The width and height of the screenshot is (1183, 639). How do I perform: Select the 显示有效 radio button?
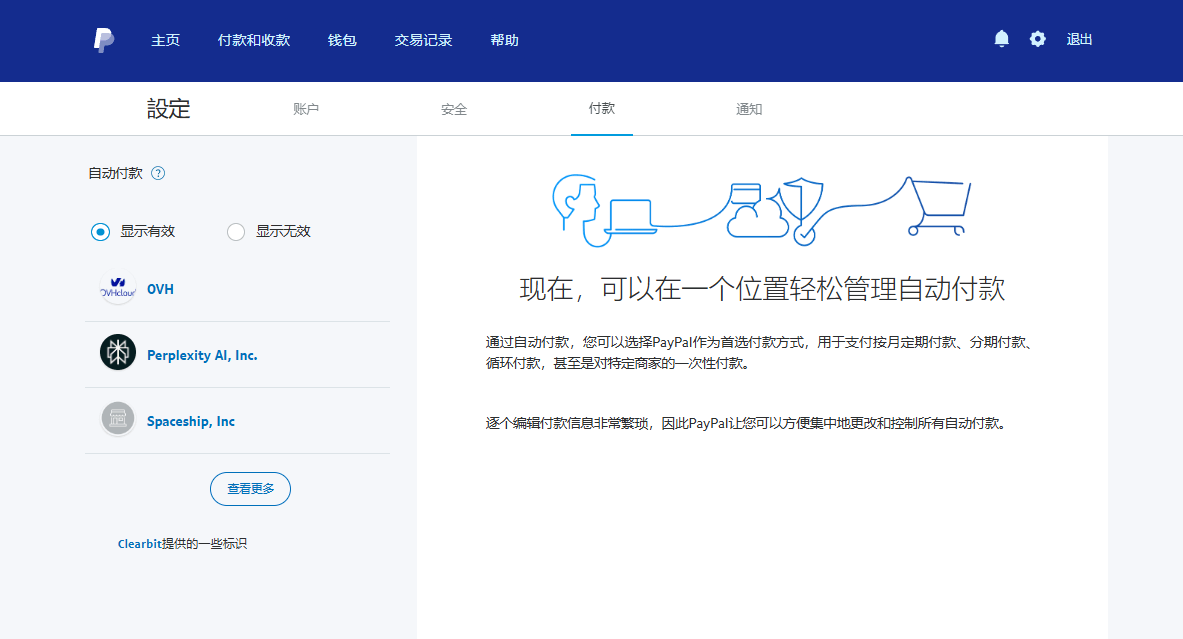click(100, 232)
